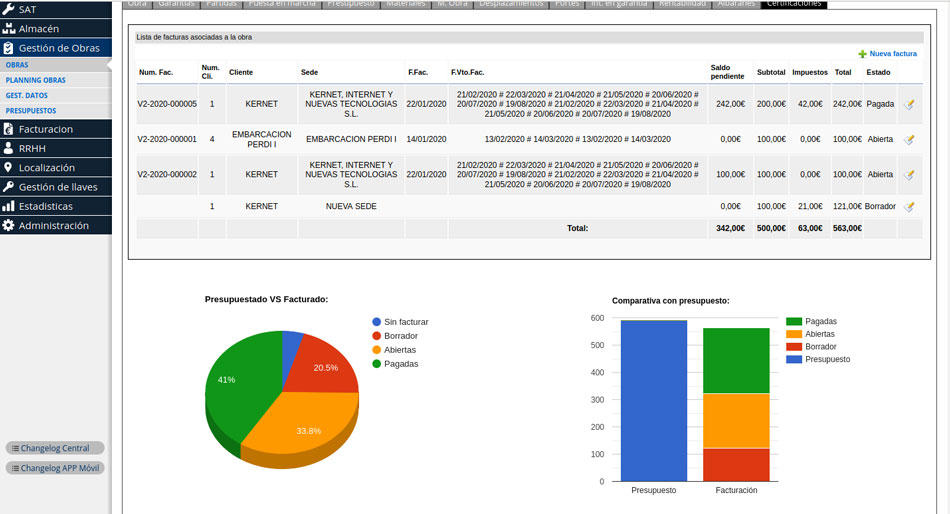Open GEST. DATOS submenu entry

(x=27, y=95)
